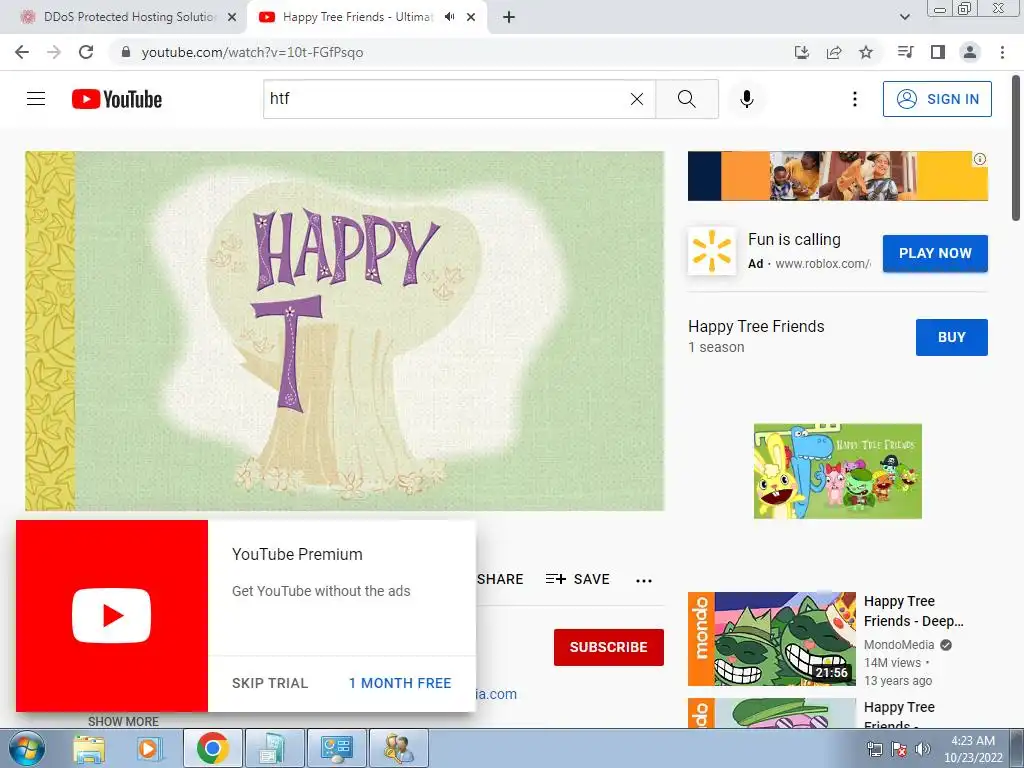Open the Happy Tree Friends season title
1024x768 pixels.
point(756,326)
